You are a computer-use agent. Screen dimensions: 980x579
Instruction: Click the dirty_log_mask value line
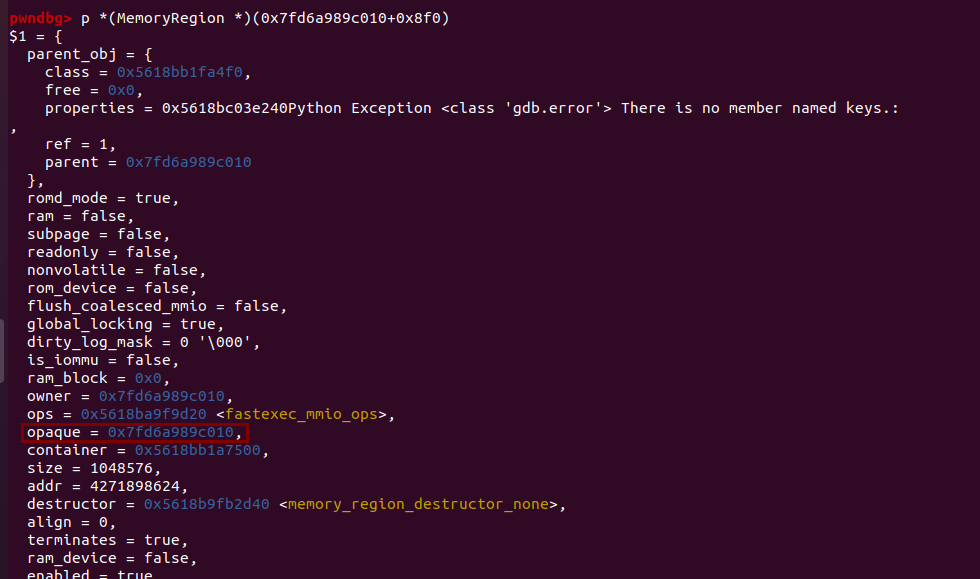143,343
